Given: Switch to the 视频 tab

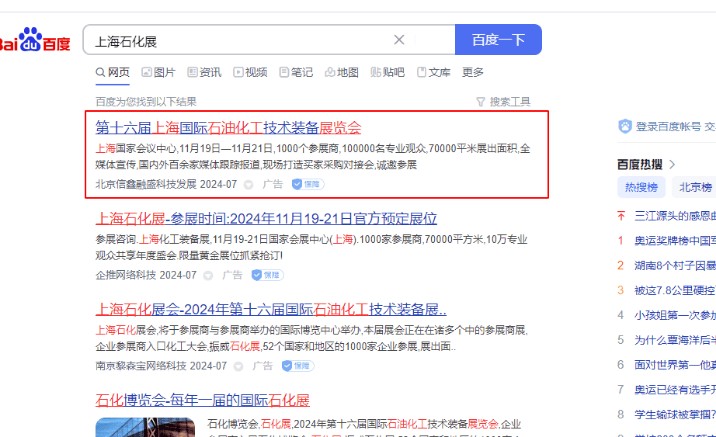Looking at the screenshot, I should pyautogui.click(x=250, y=72).
